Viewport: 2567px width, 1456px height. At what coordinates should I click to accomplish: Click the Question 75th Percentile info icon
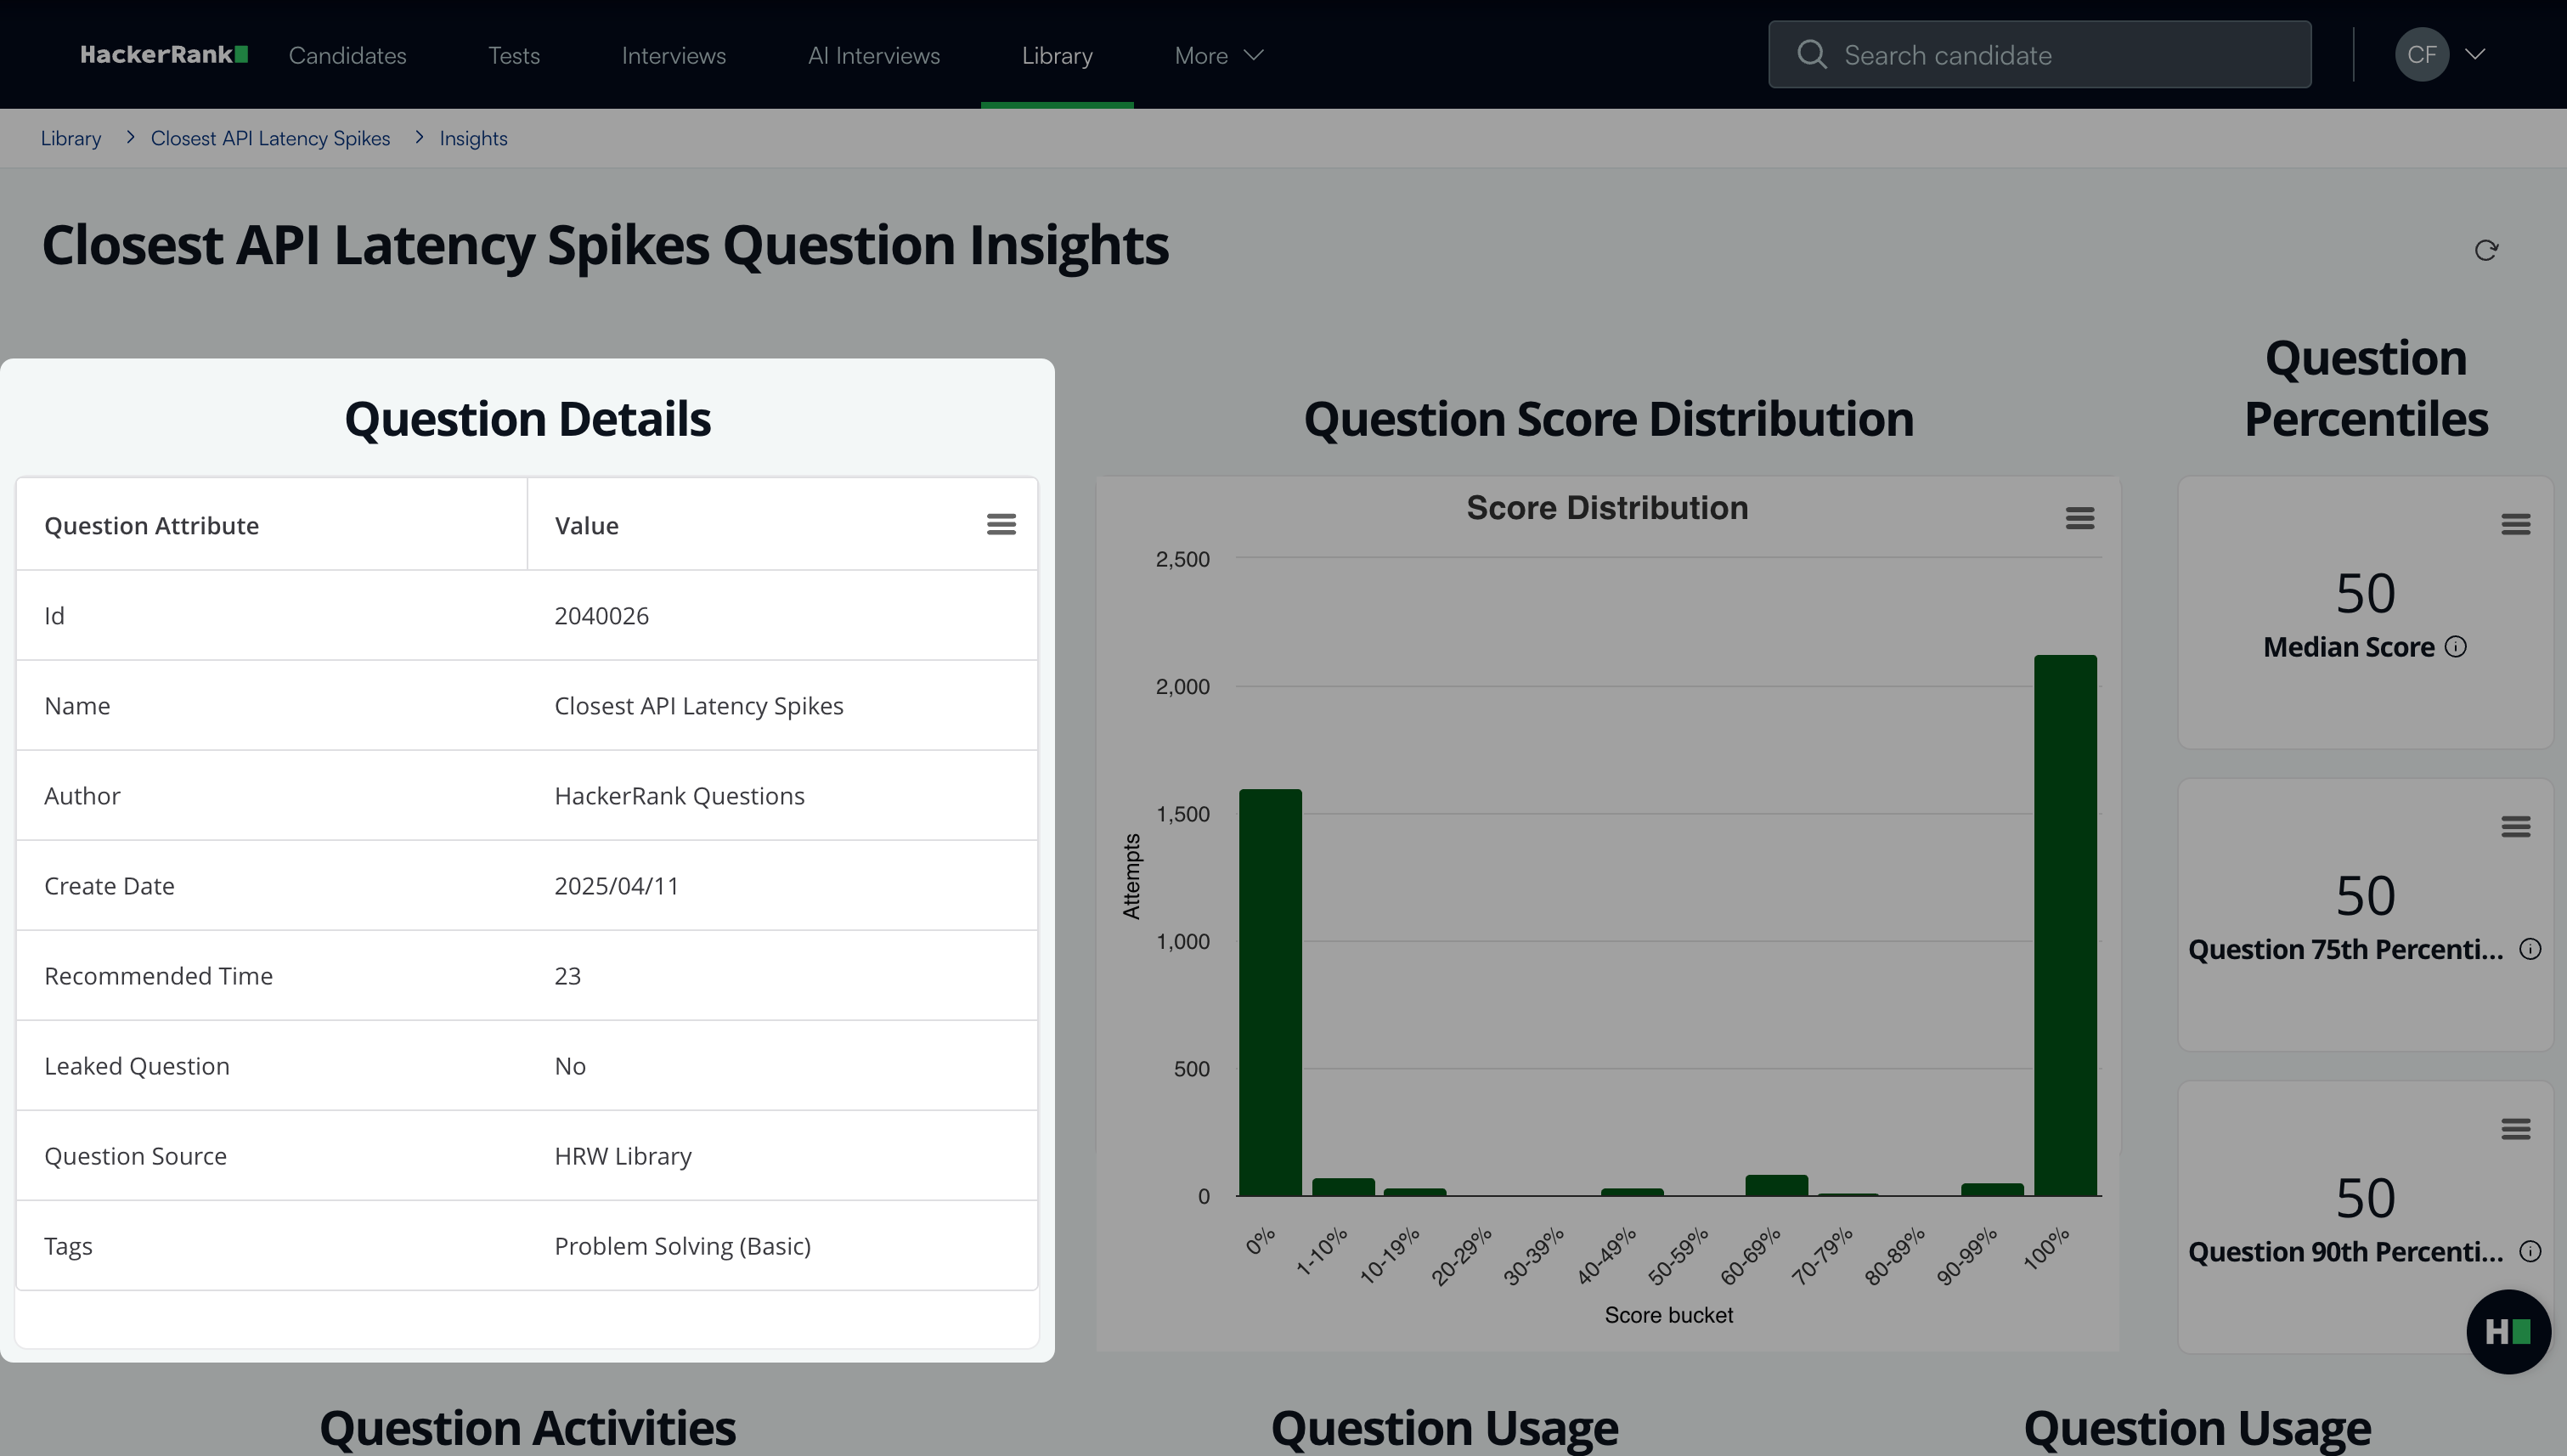pos(2529,949)
